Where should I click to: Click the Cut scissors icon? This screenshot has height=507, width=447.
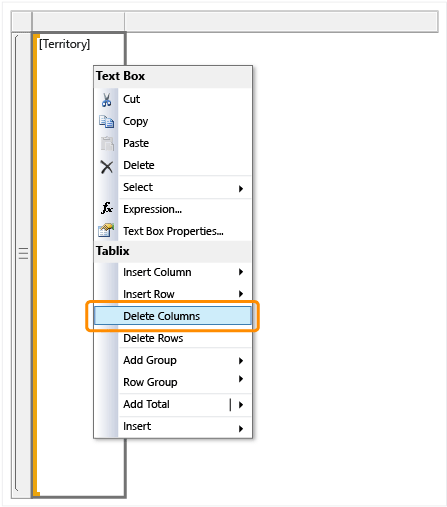click(x=106, y=99)
